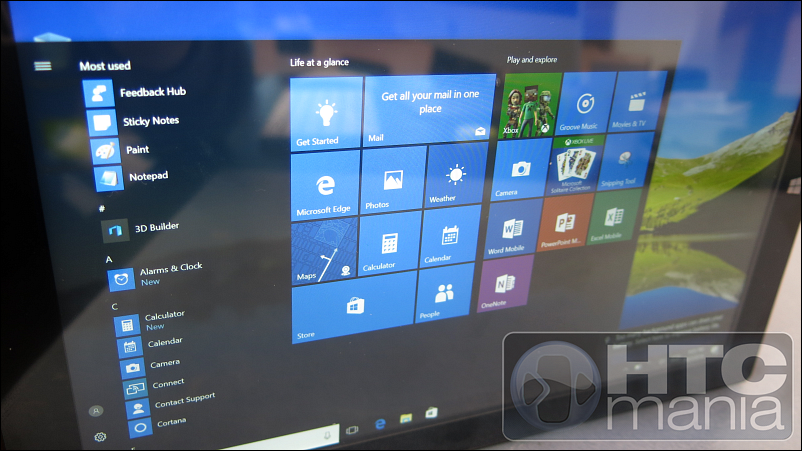Image resolution: width=802 pixels, height=451 pixels.
Task: Click the microphone icon in search box
Action: (x=327, y=434)
